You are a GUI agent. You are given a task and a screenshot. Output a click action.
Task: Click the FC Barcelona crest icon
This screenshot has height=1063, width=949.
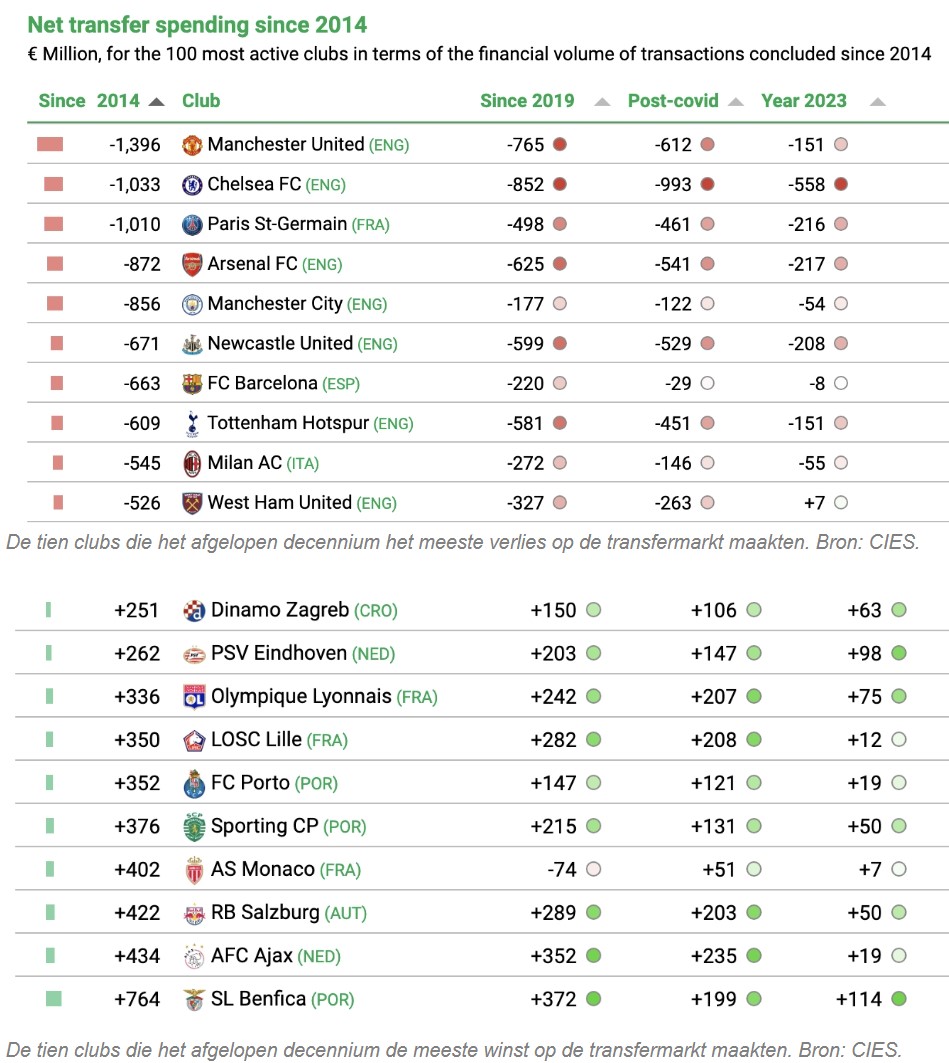192,384
